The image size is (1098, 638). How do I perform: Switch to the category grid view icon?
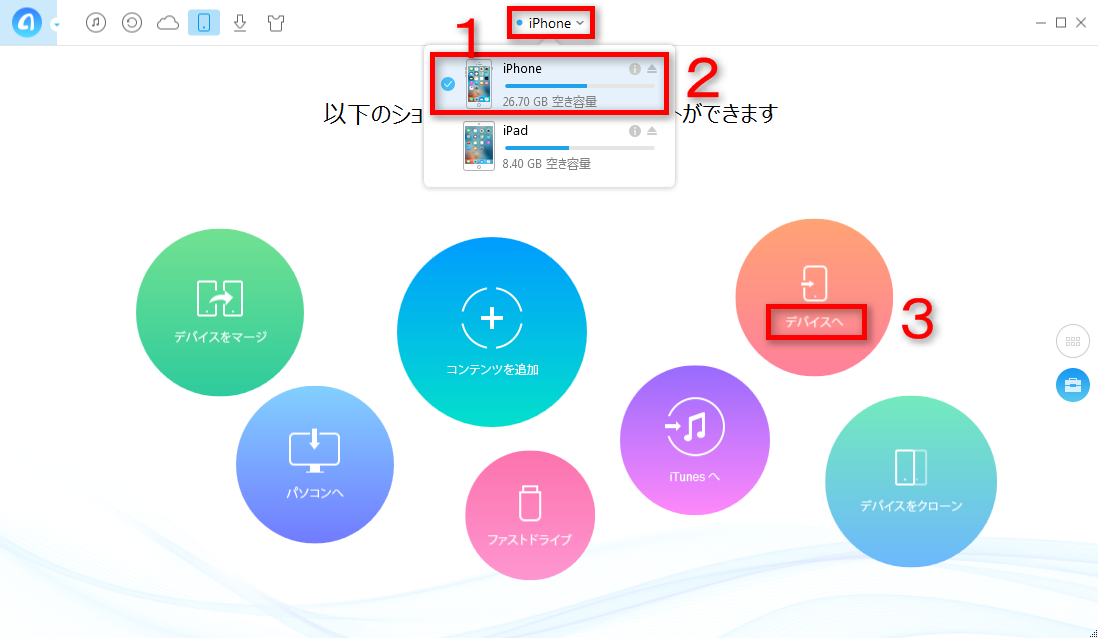[x=1073, y=342]
